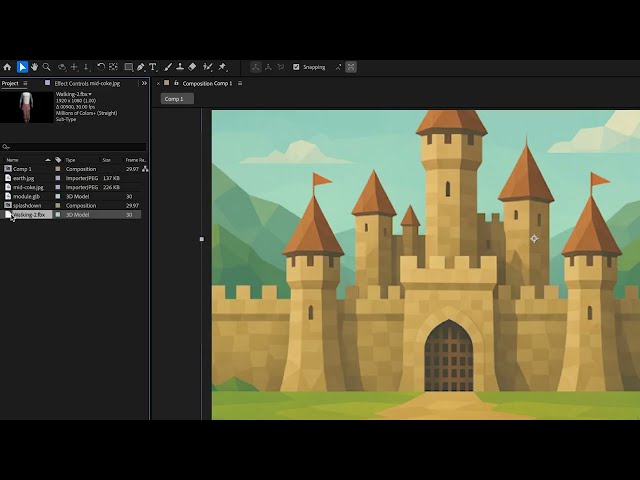Select the Type text tool
Viewport: 640px width, 480px height.
153,67
